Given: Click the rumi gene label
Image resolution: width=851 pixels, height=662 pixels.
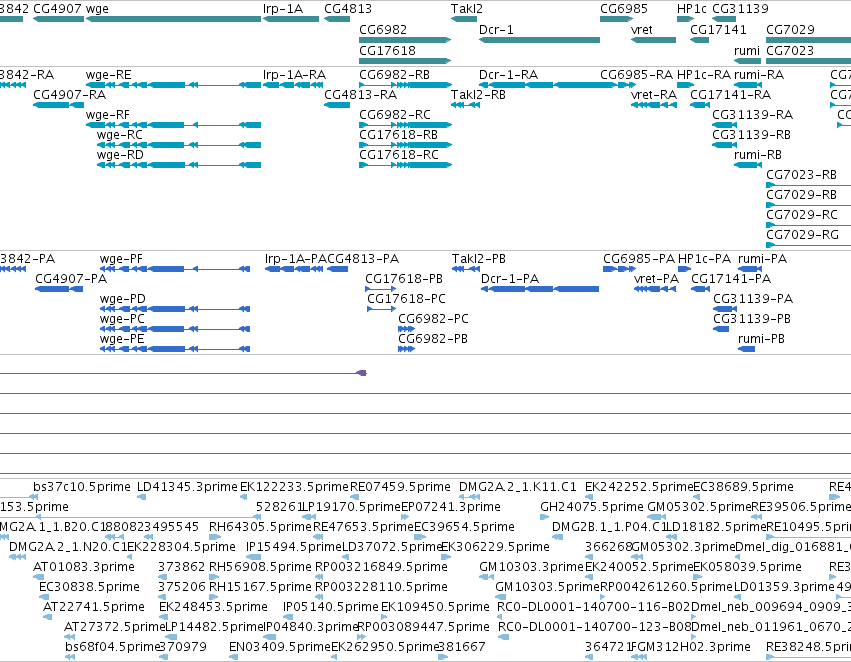Looking at the screenshot, I should (x=747, y=50).
